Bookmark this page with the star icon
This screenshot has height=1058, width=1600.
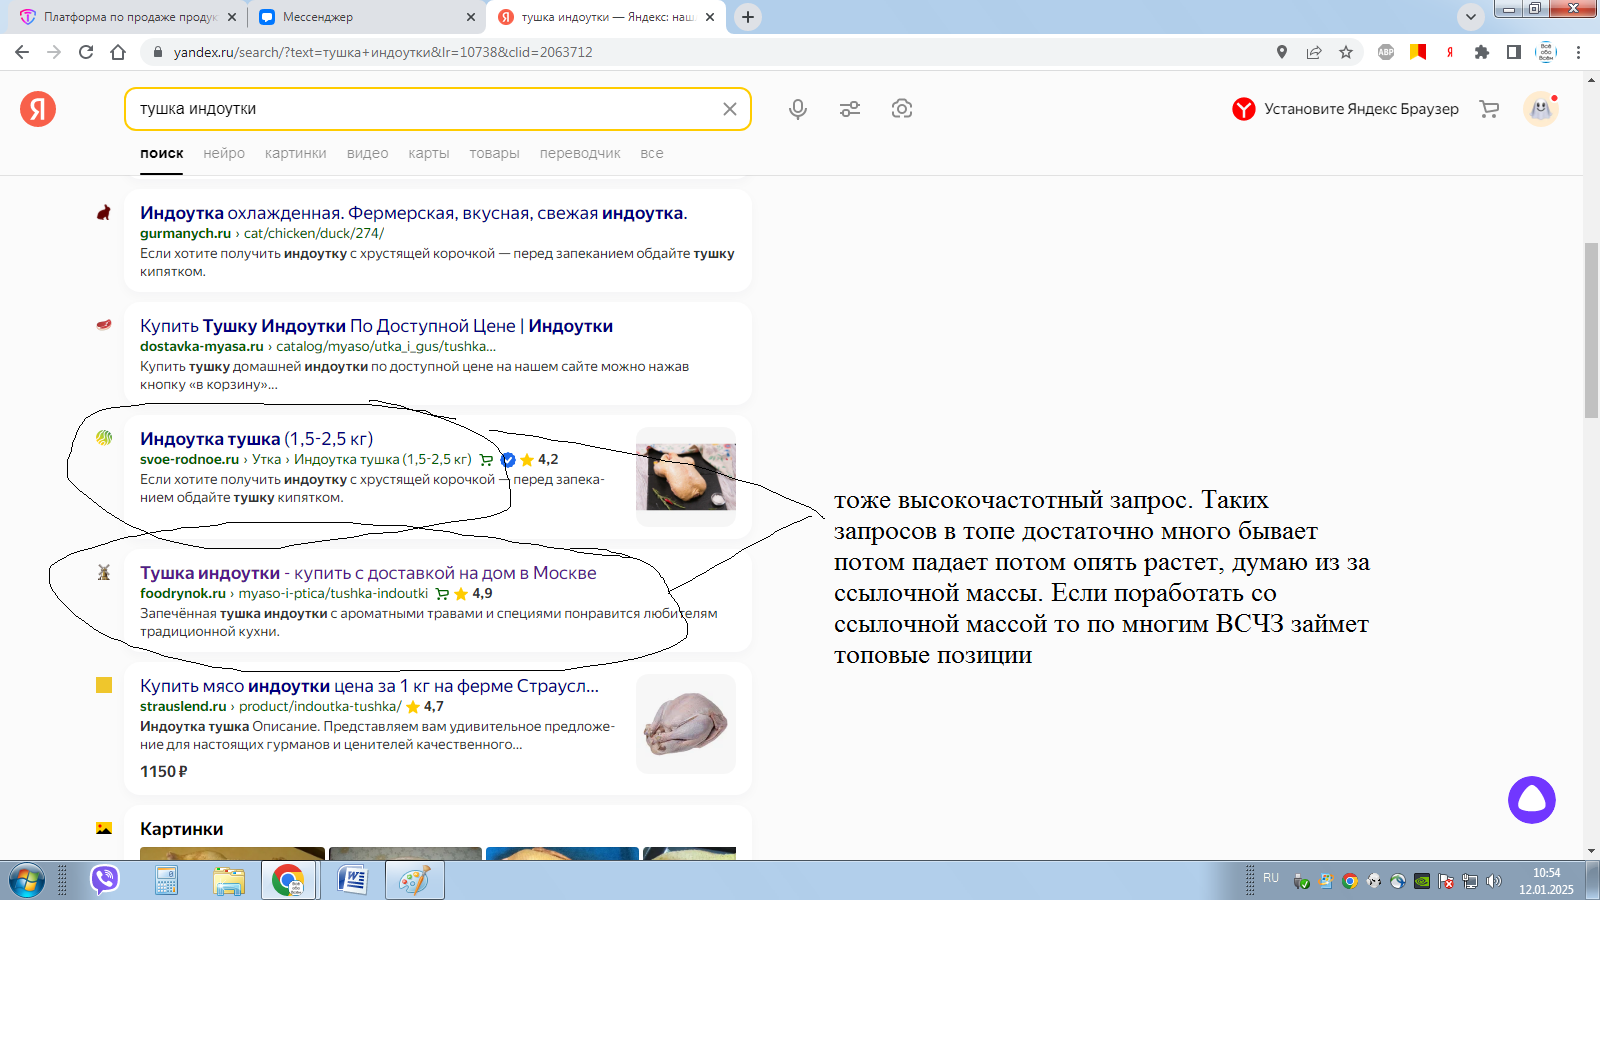(x=1346, y=52)
